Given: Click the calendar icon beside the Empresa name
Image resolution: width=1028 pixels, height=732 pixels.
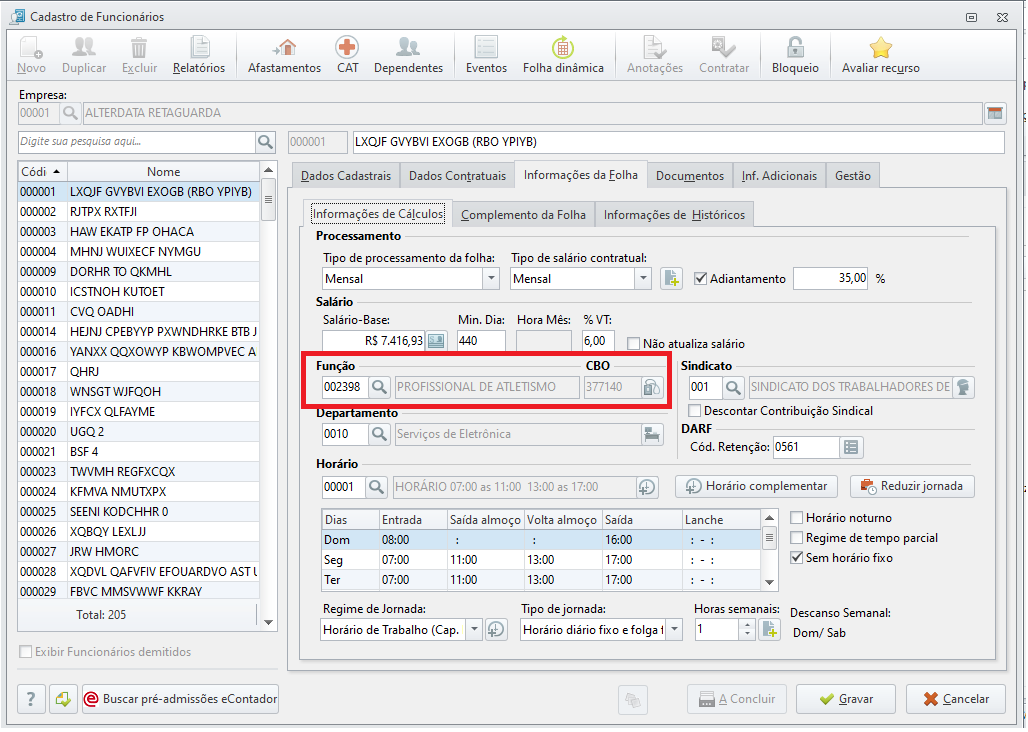Looking at the screenshot, I should [995, 113].
